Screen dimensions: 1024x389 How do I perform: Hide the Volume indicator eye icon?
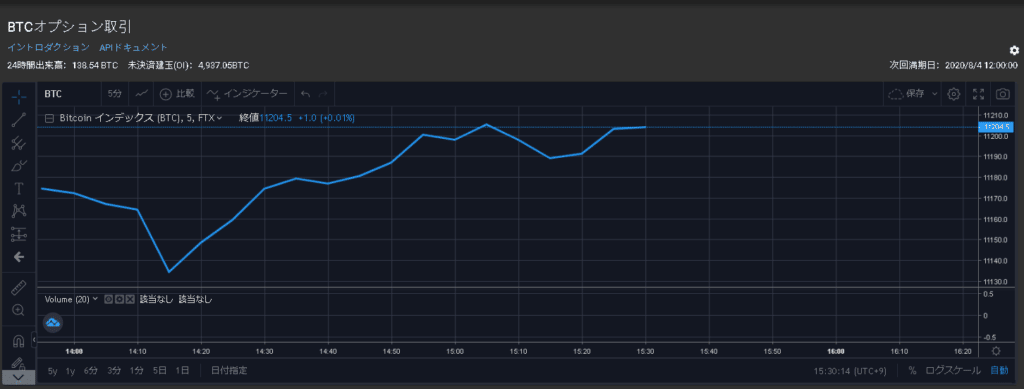[108, 299]
